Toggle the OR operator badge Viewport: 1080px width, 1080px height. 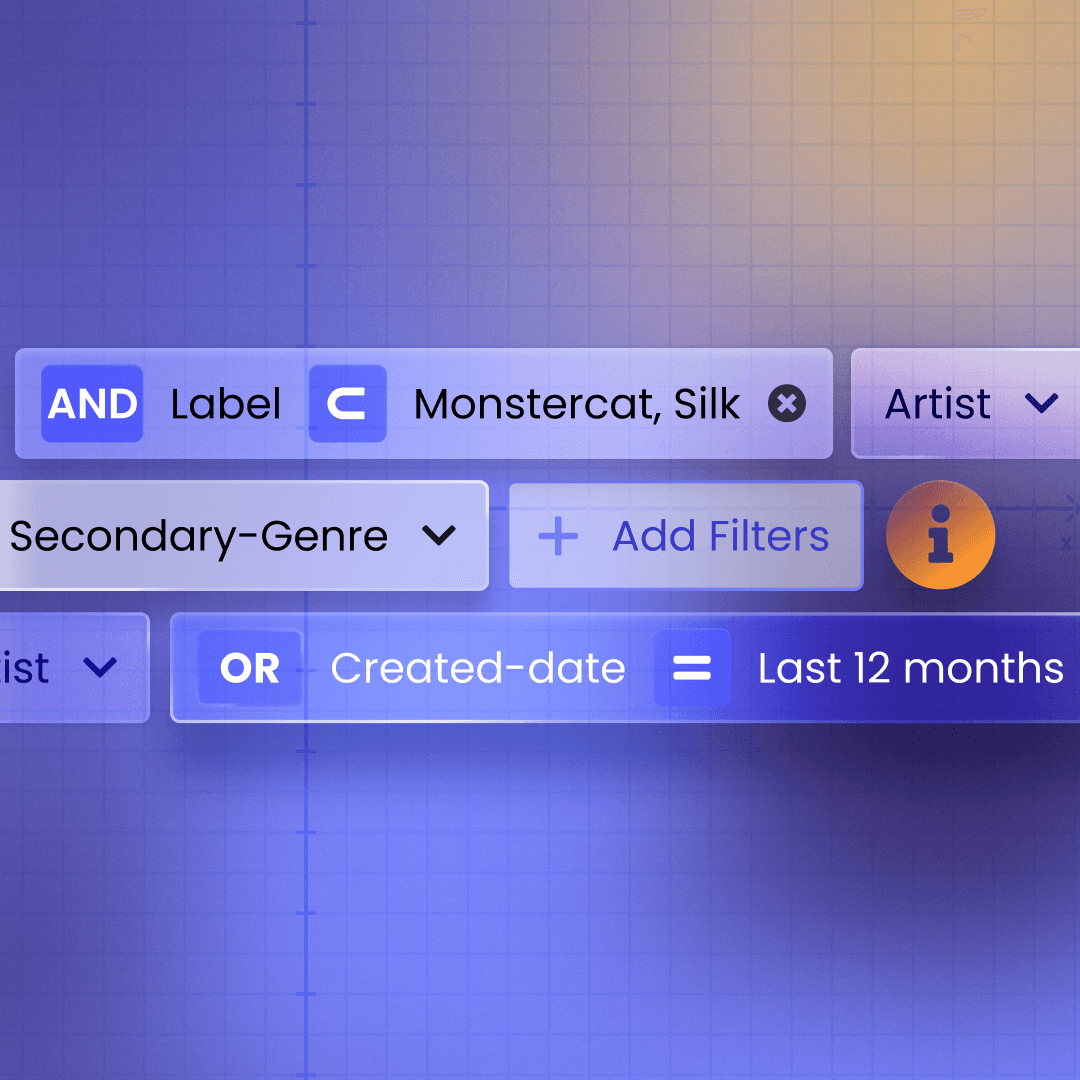click(250, 668)
